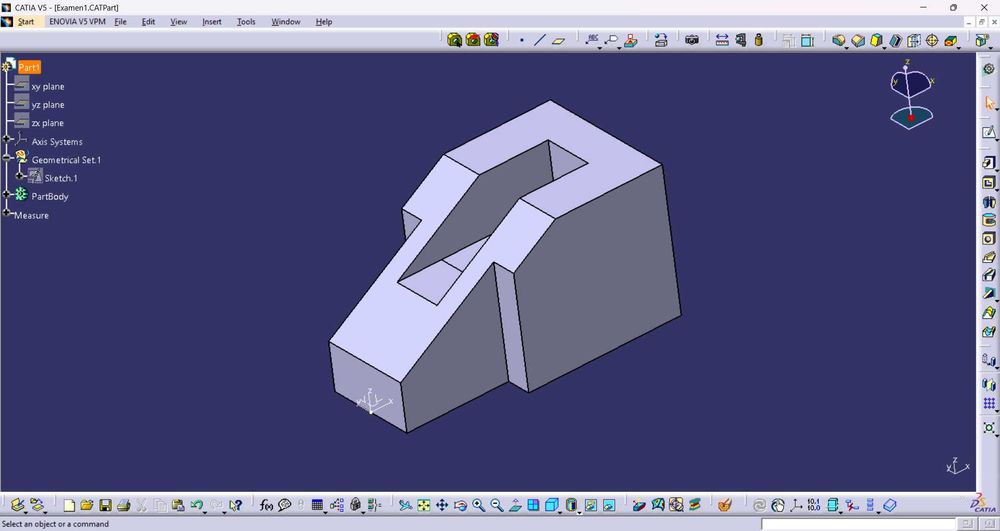1000x531 pixels.
Task: Collapse the Geometrical Set.1 node
Action: 6,157
